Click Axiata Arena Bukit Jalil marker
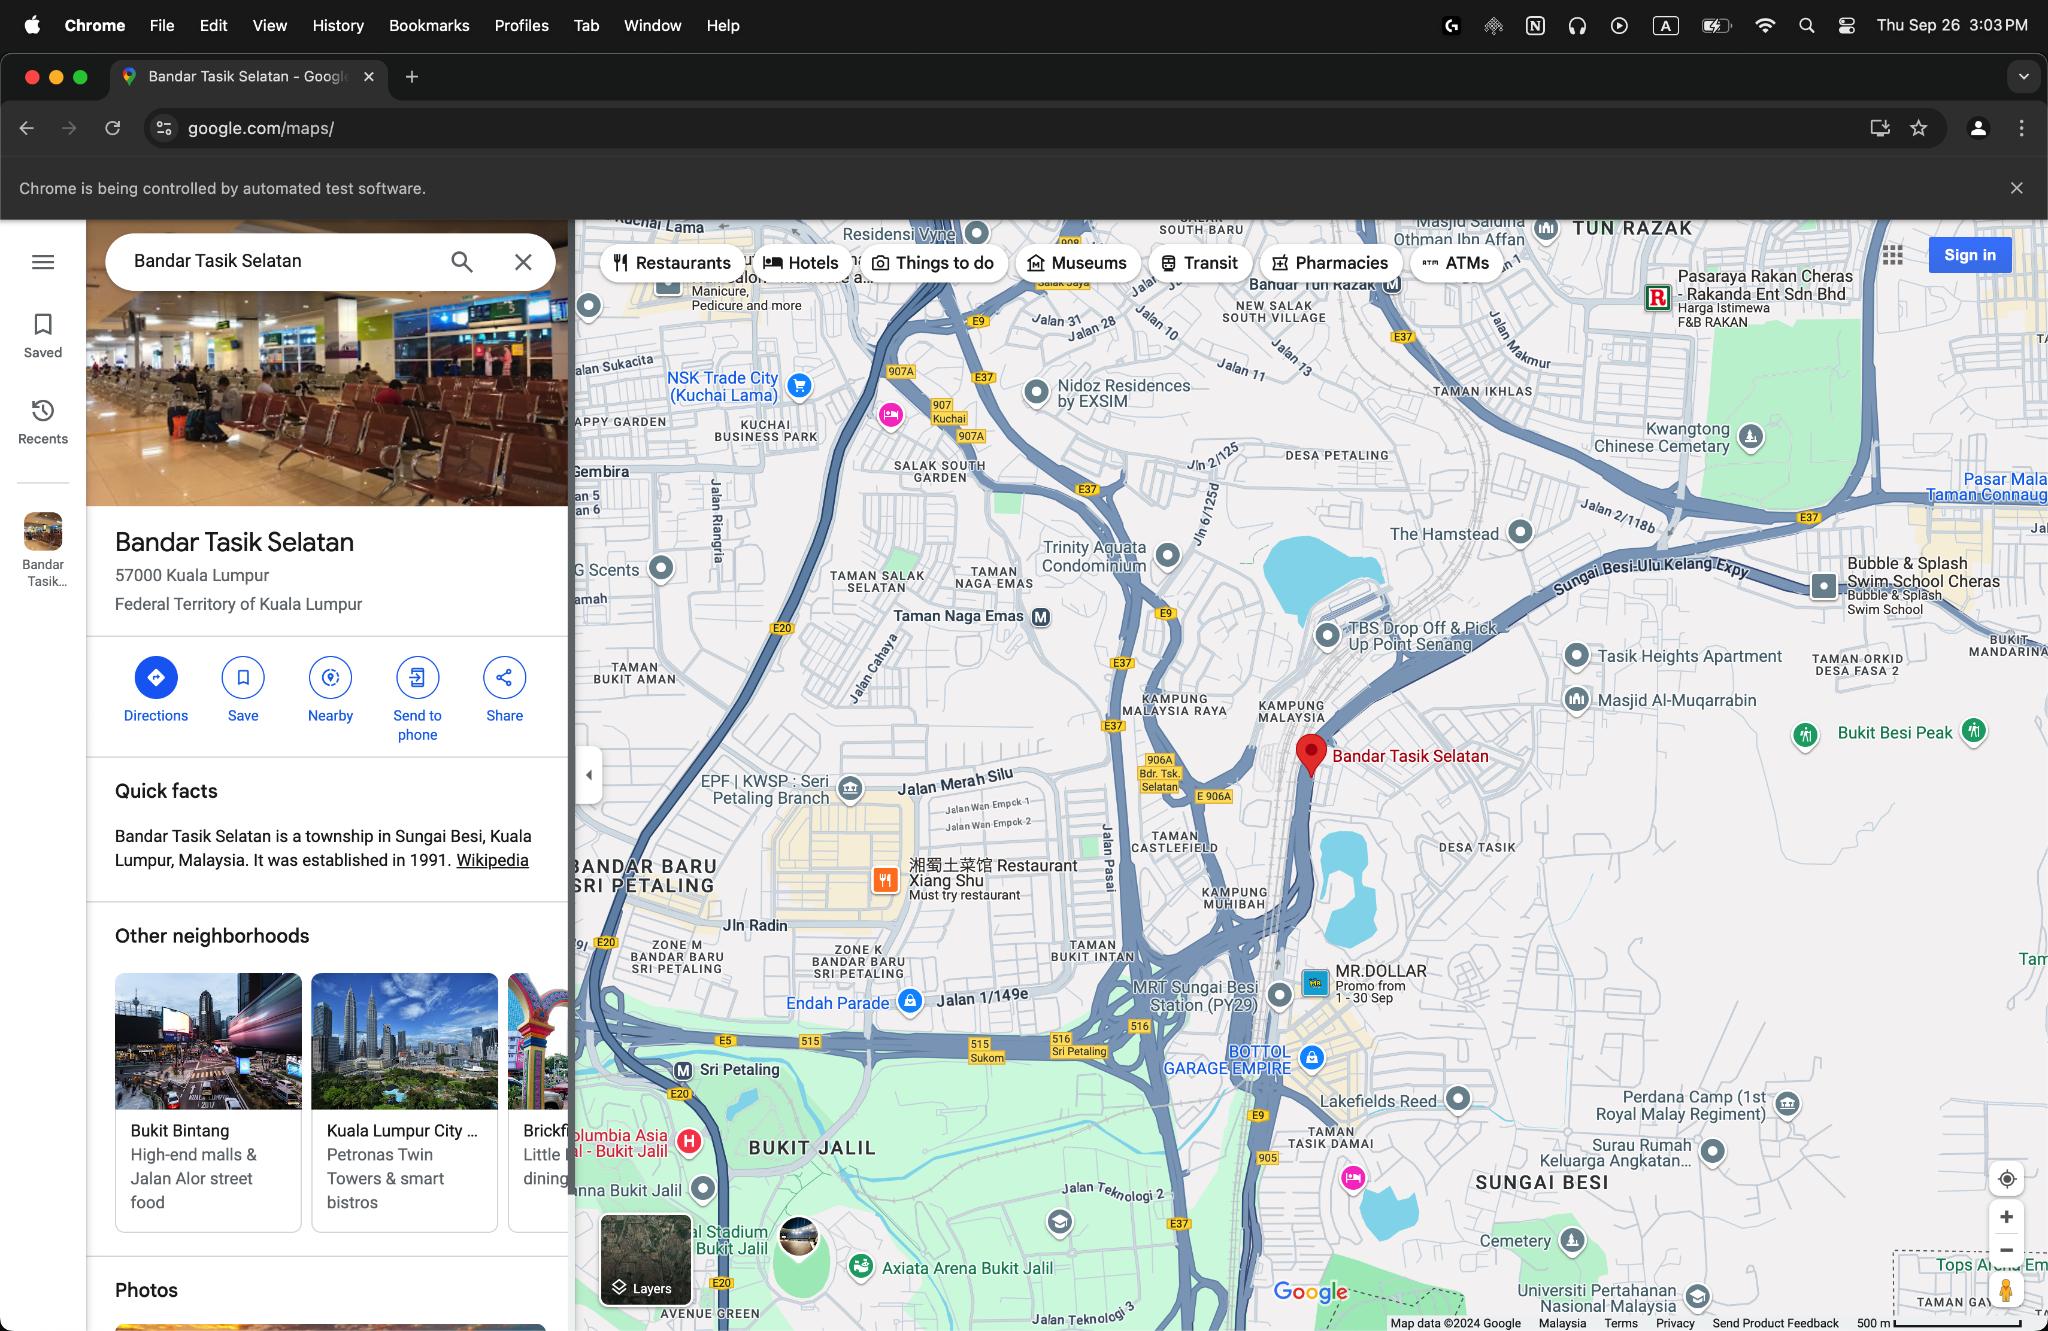Screen dimensions: 2048x1331 click(860, 1267)
